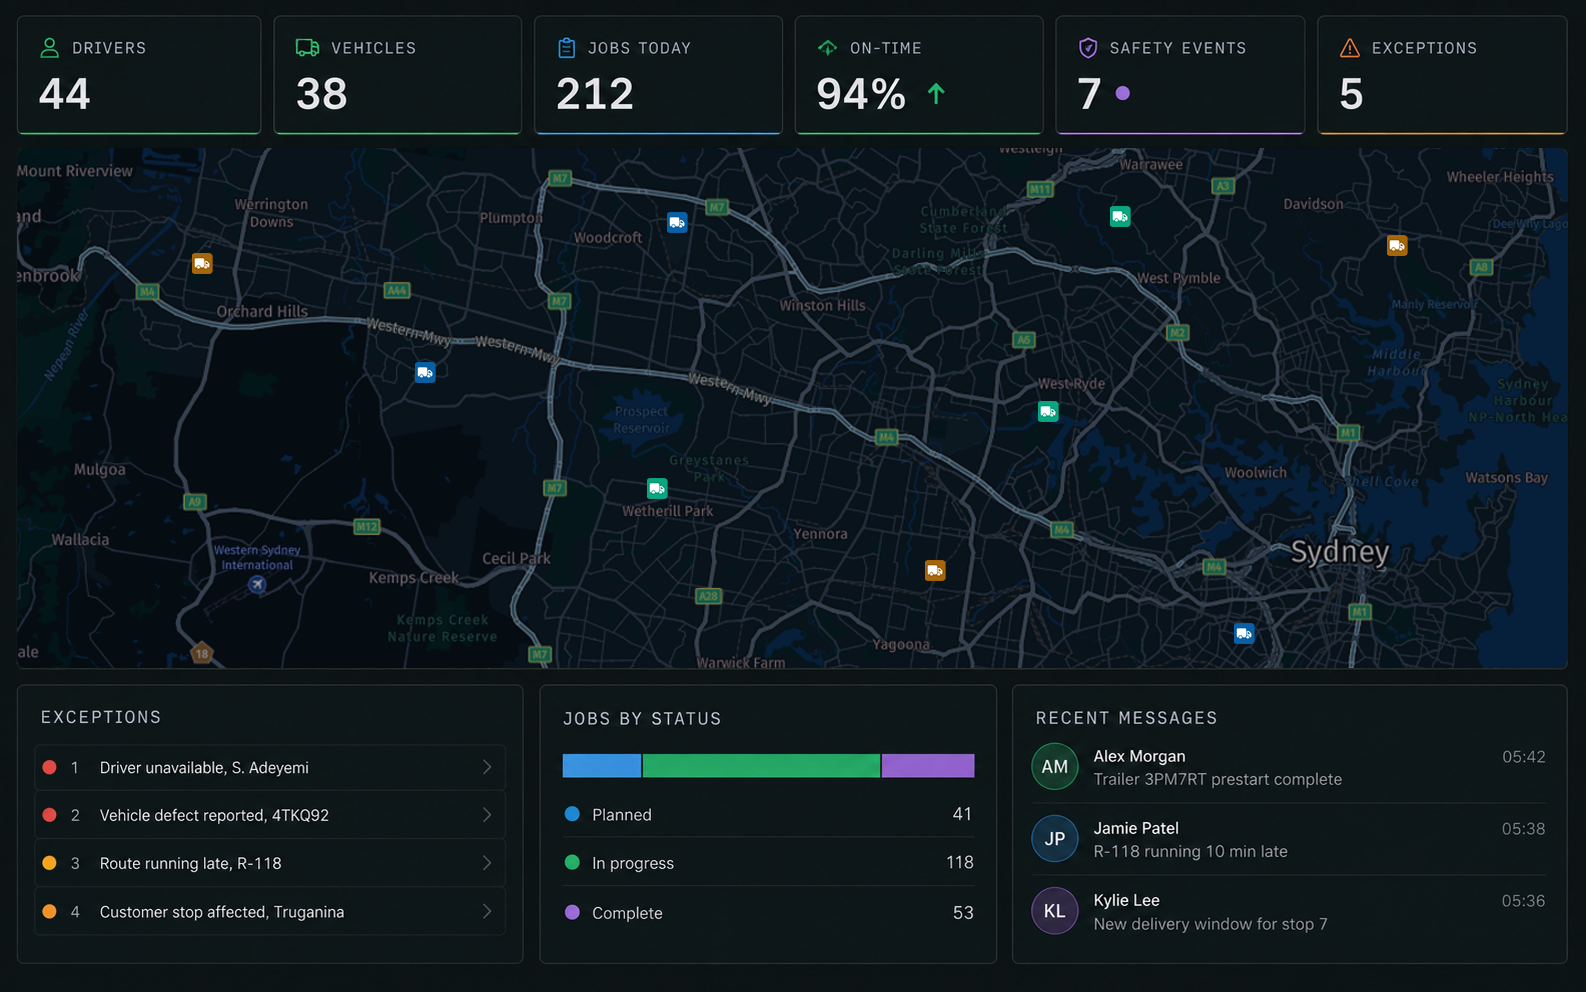Select the In progress legend row
1586x992 pixels.
[x=768, y=863]
